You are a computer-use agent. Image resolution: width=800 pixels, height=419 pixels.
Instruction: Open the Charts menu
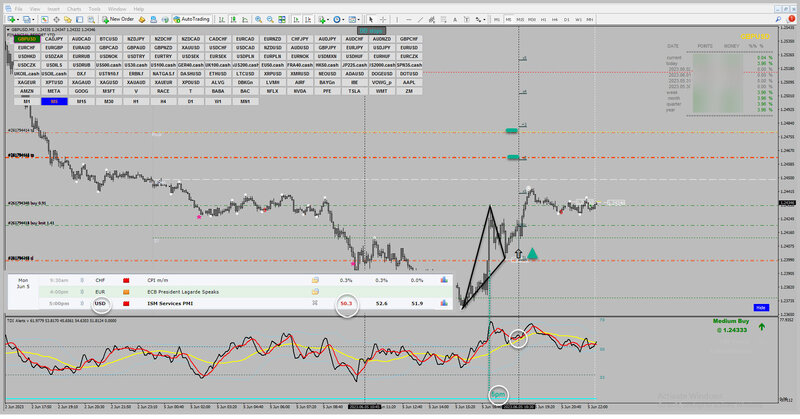coord(73,9)
